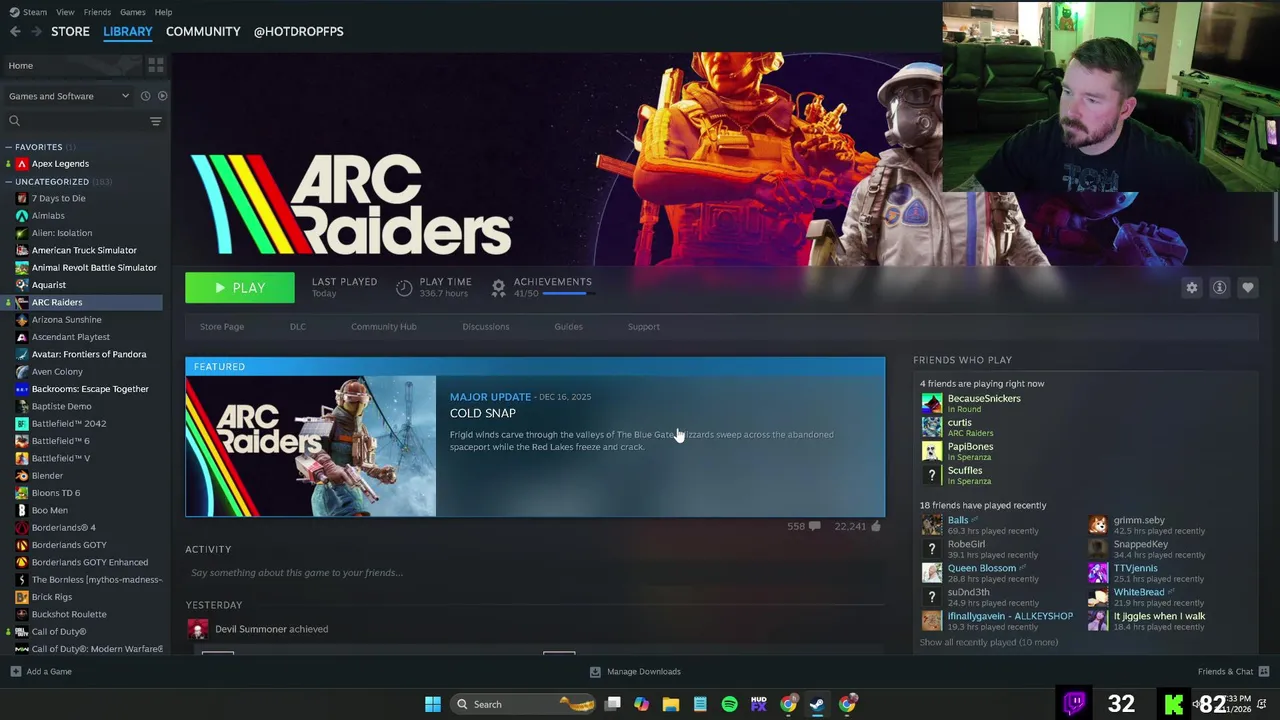The width and height of the screenshot is (1280, 720).
Task: Click PapiBones friend avatar
Action: [931, 451]
